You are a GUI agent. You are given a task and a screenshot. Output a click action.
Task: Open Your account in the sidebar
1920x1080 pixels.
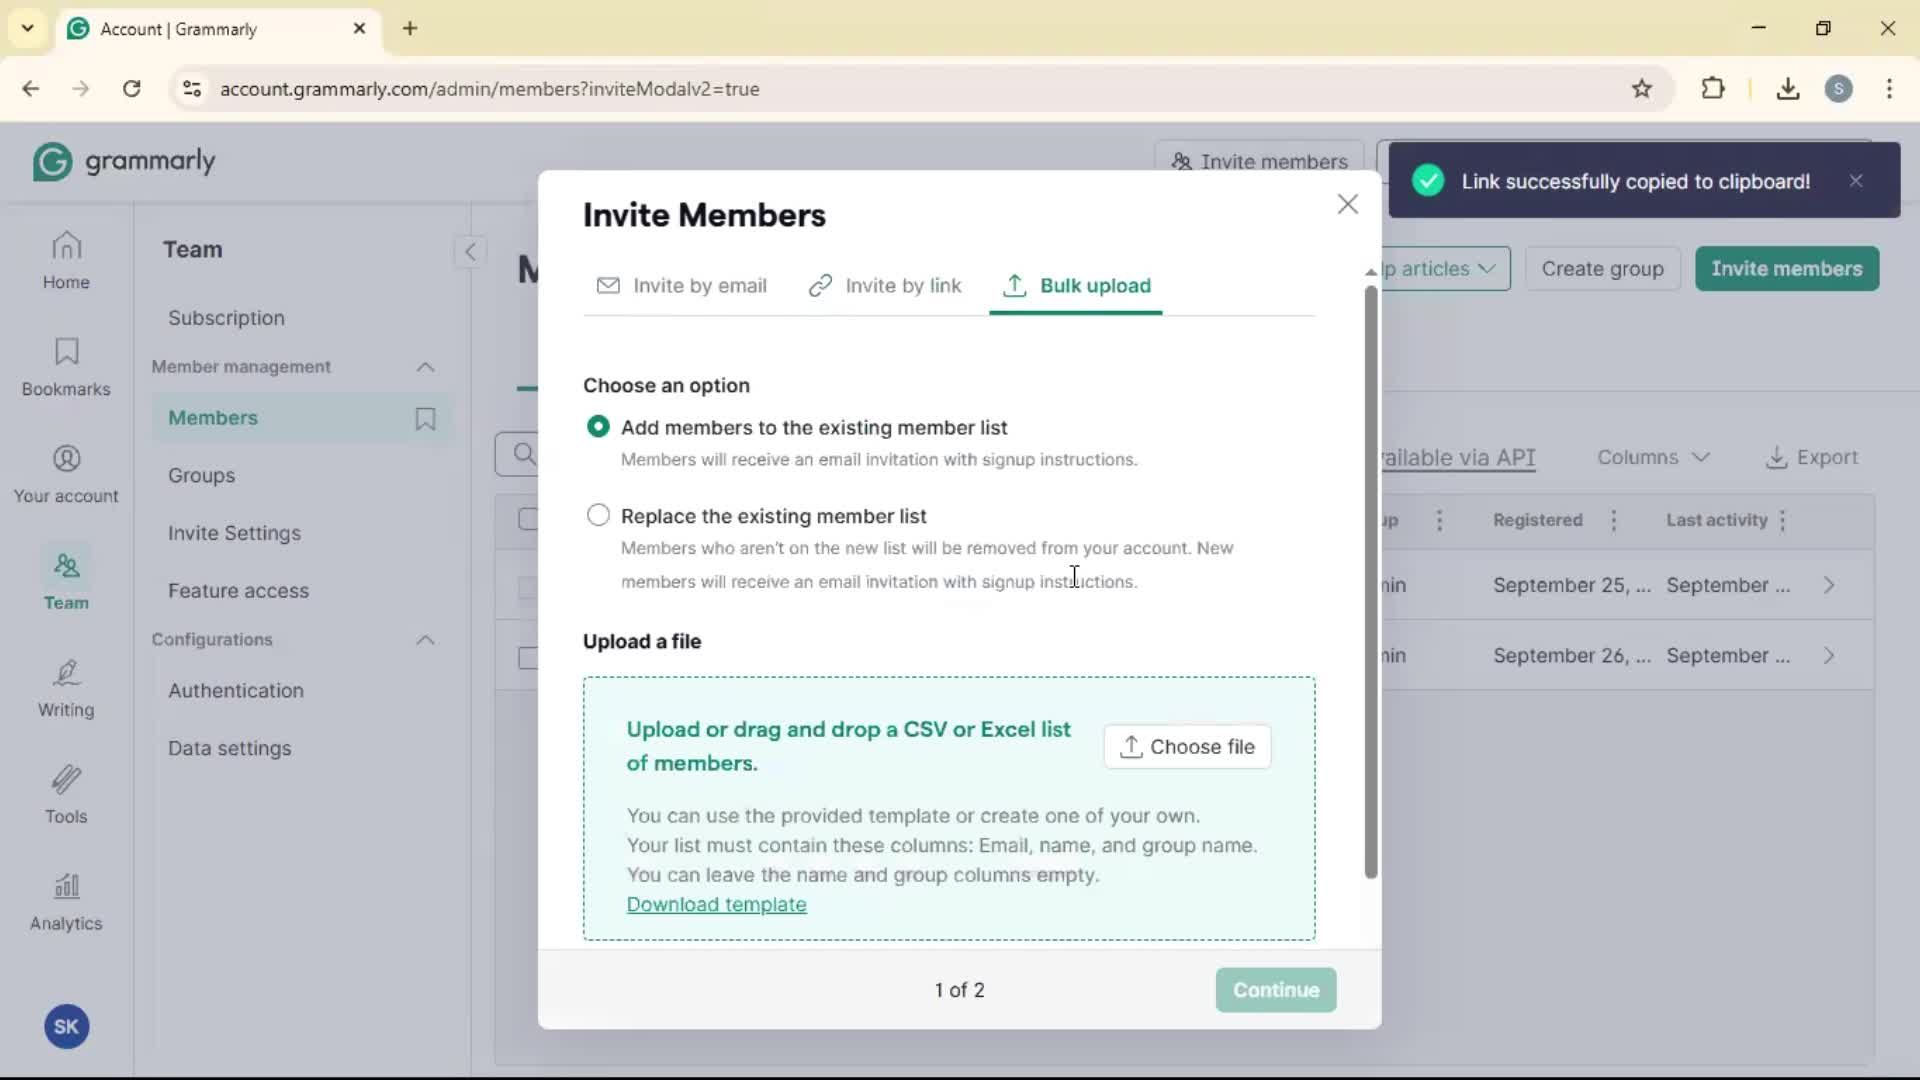[65, 472]
